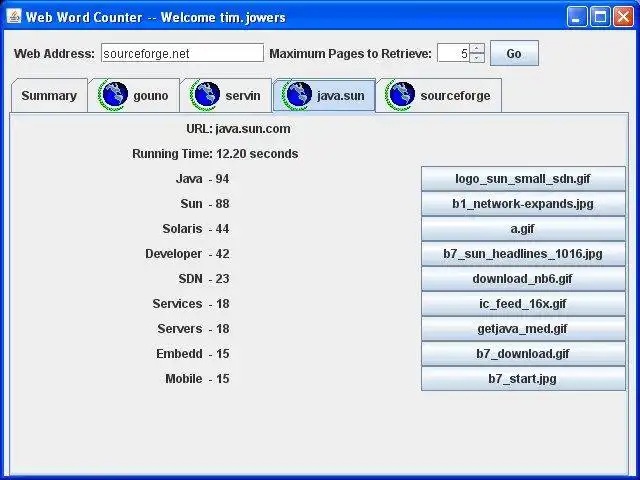The width and height of the screenshot is (640, 480).
Task: Click the Java app icon in title bar
Action: tap(13, 16)
